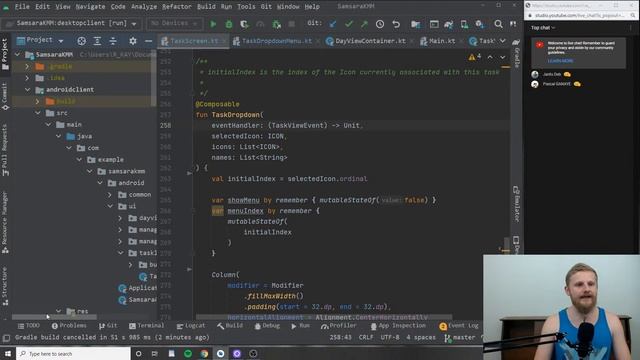Screen dimensions: 640x360
Task: Open the Terminal tool window
Action: [x=146, y=326]
